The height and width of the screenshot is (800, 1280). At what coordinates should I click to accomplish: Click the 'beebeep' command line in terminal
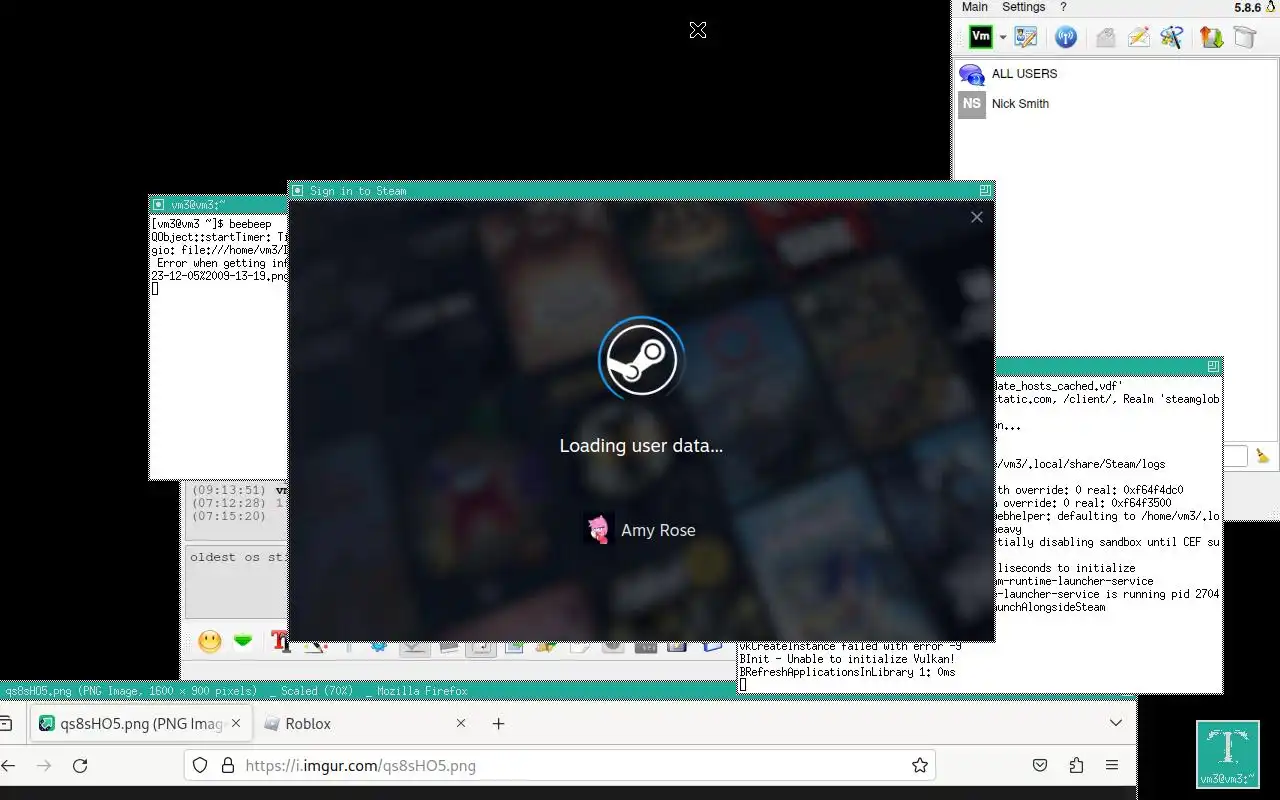[x=211, y=224]
